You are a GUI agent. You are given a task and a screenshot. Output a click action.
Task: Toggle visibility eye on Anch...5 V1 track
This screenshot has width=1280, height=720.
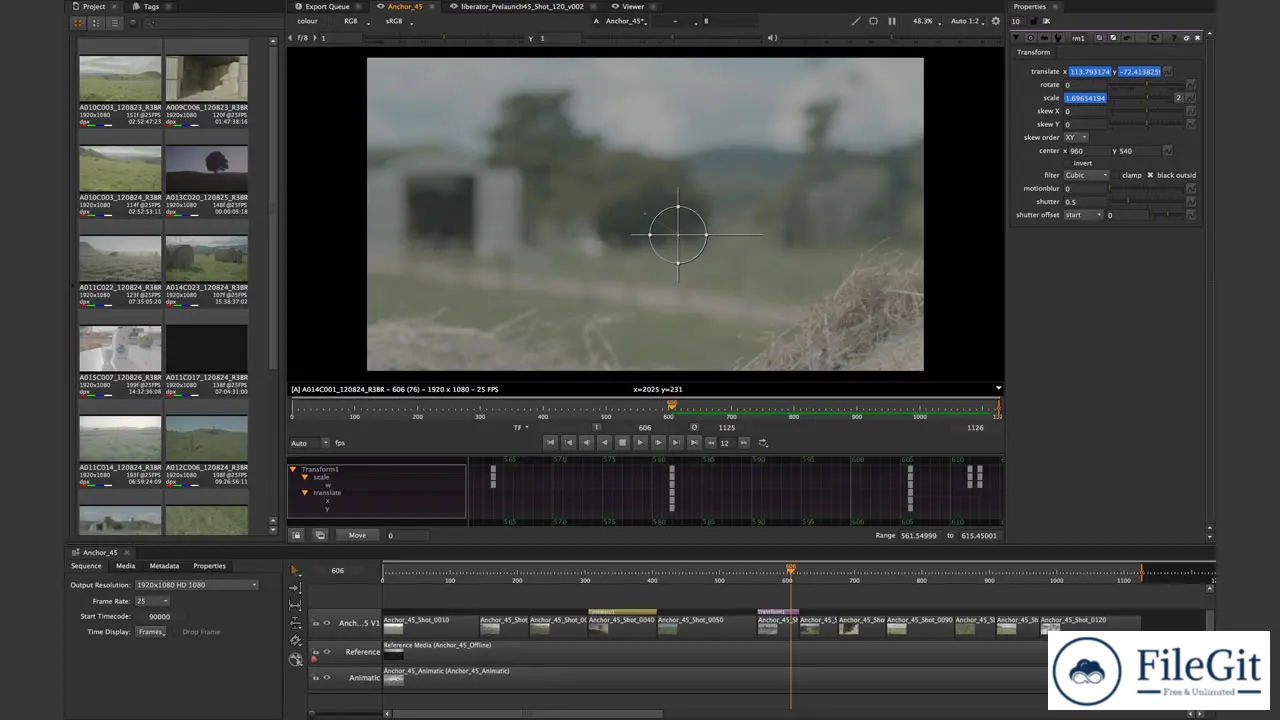point(326,623)
